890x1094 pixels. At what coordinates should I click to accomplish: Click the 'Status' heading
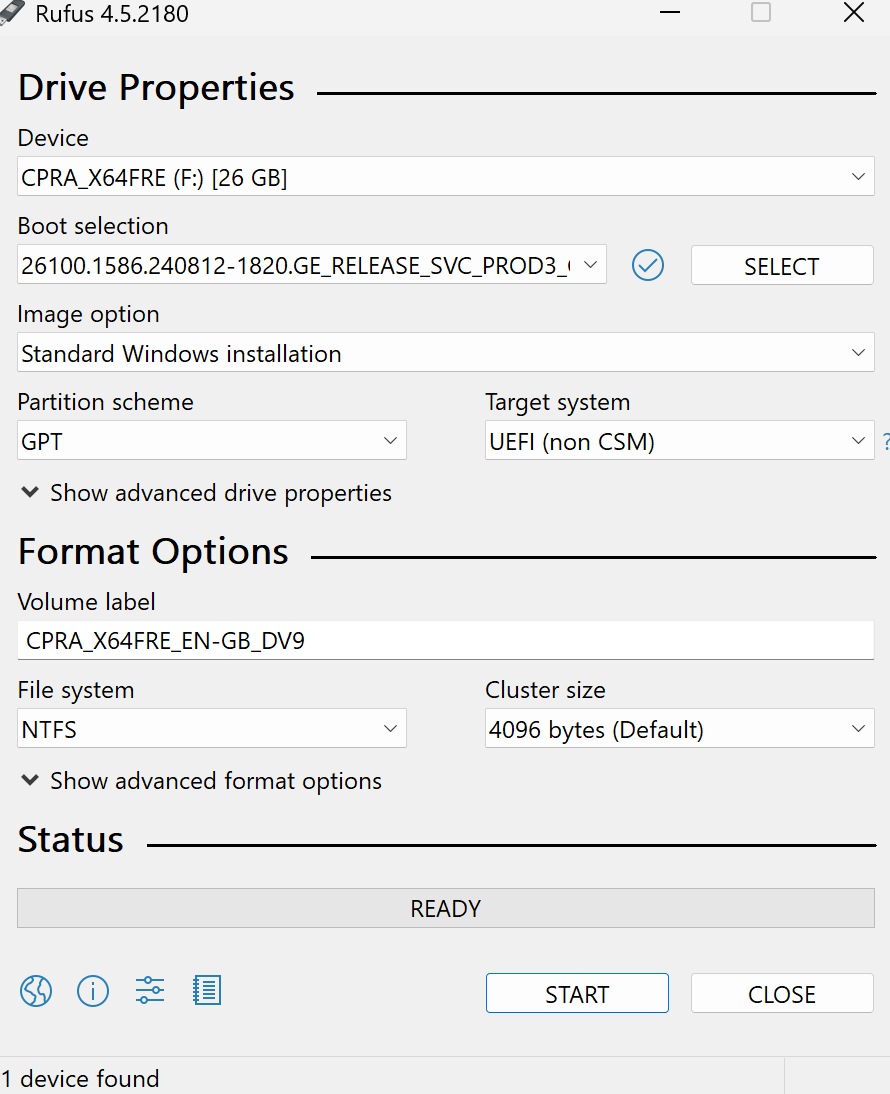coord(70,839)
